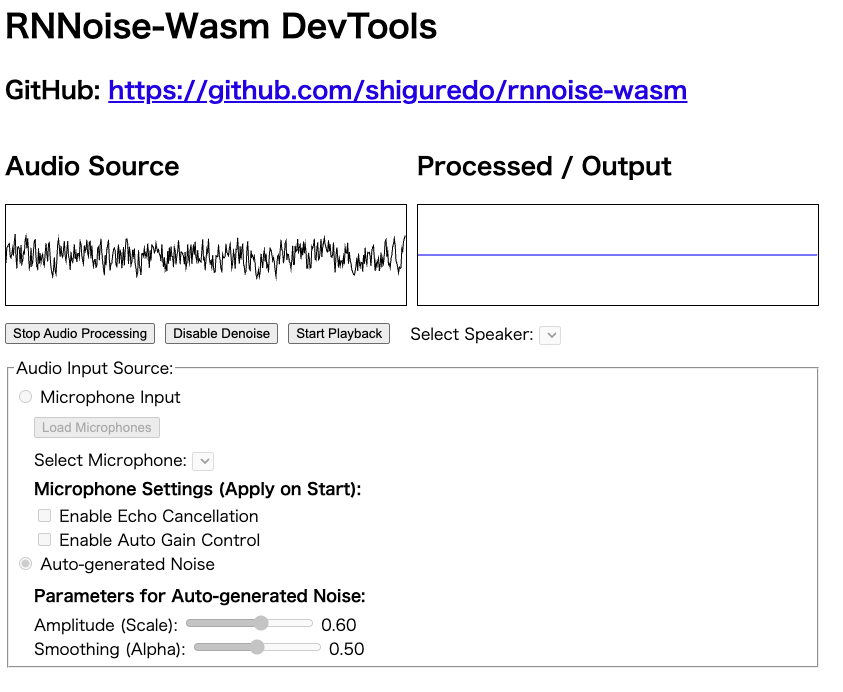Image resolution: width=843 pixels, height=692 pixels.
Task: Click the Processed / Output waveform display
Action: [x=618, y=254]
